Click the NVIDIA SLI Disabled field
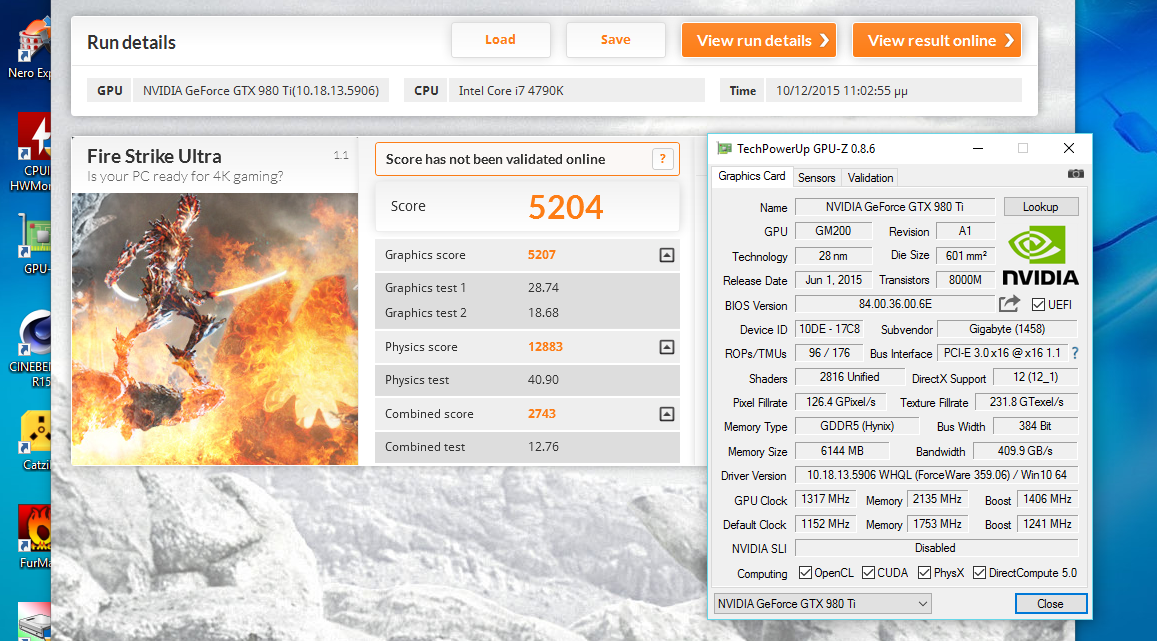 [x=936, y=548]
